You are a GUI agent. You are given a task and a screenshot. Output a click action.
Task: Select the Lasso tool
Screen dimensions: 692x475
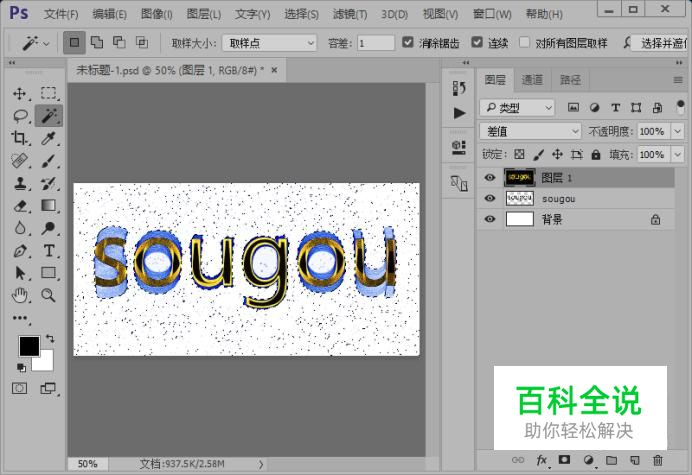[20, 116]
